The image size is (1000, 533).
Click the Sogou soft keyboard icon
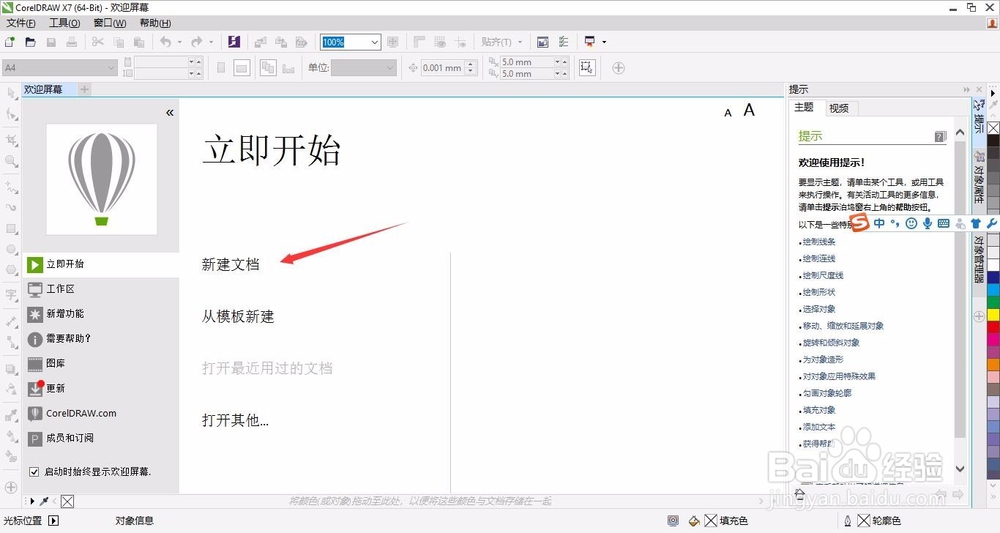click(943, 223)
